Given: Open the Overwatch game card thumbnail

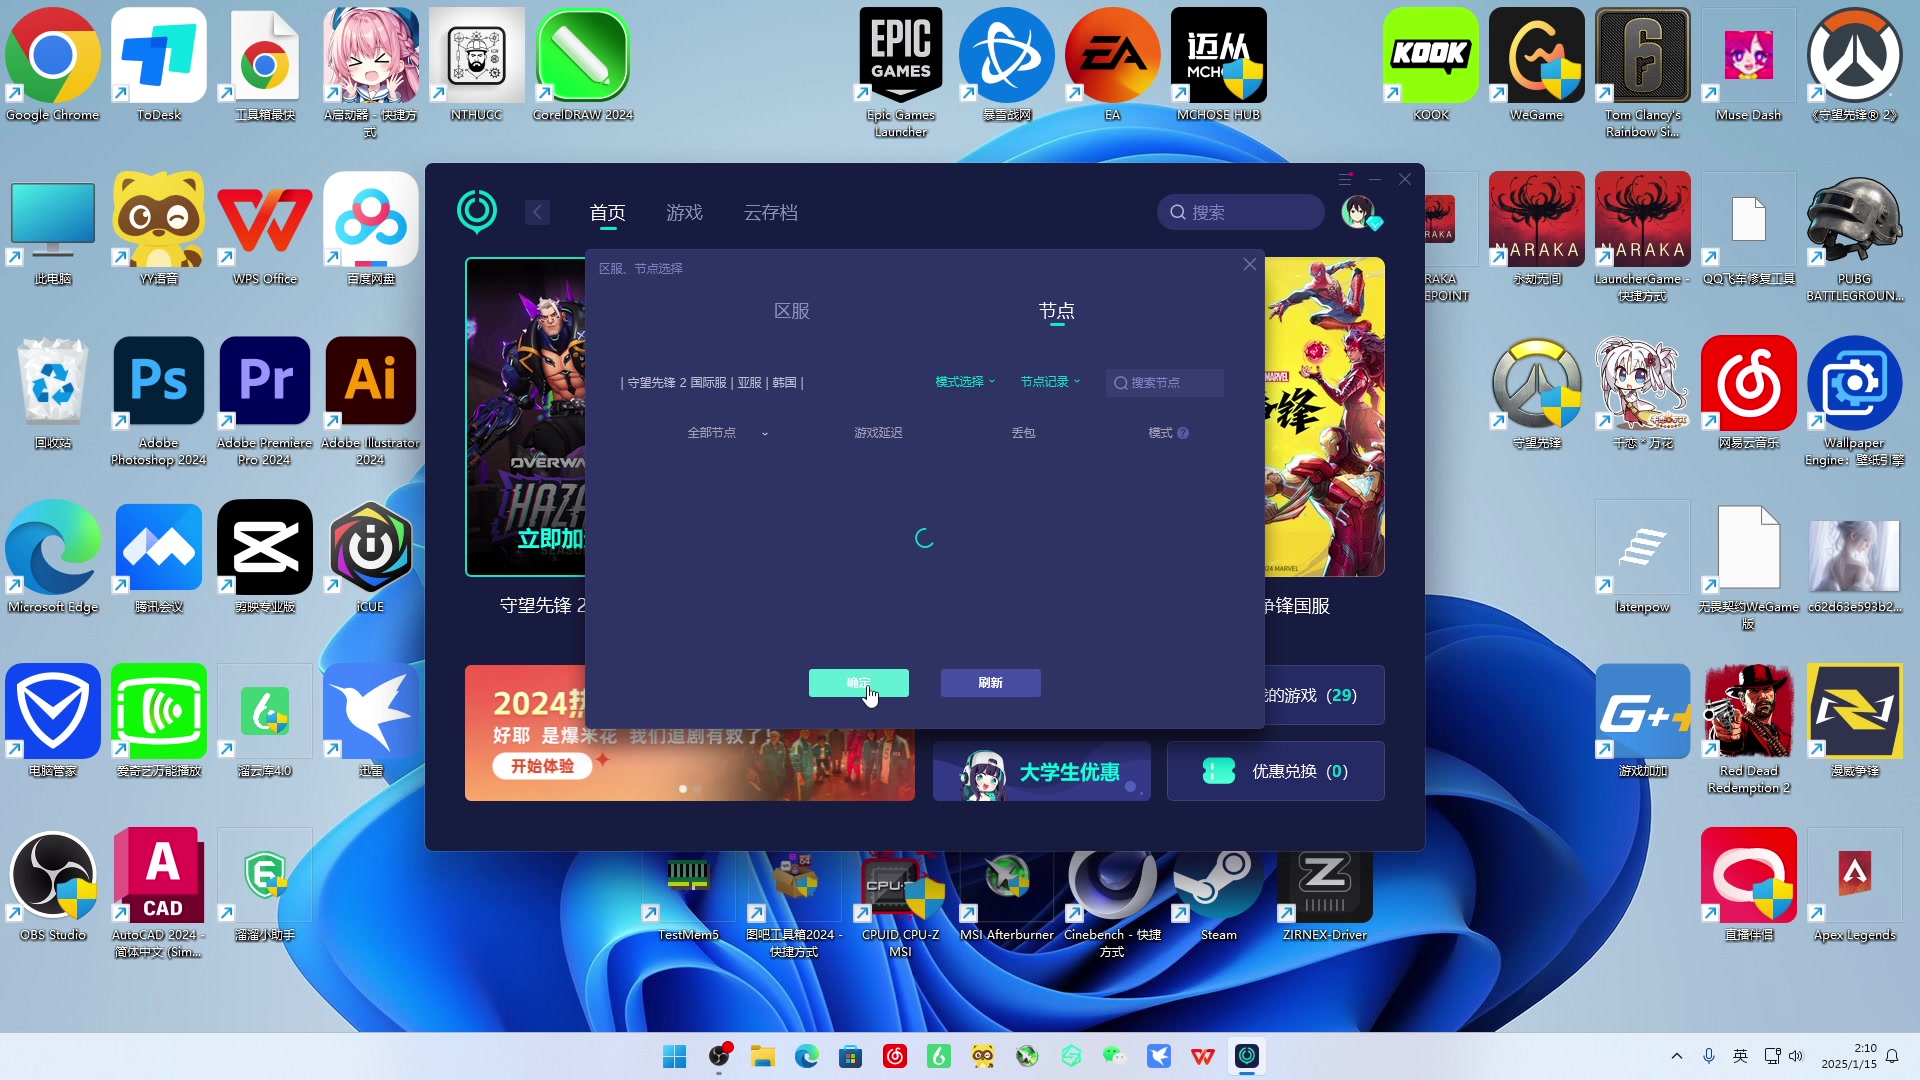Looking at the screenshot, I should click(x=526, y=417).
